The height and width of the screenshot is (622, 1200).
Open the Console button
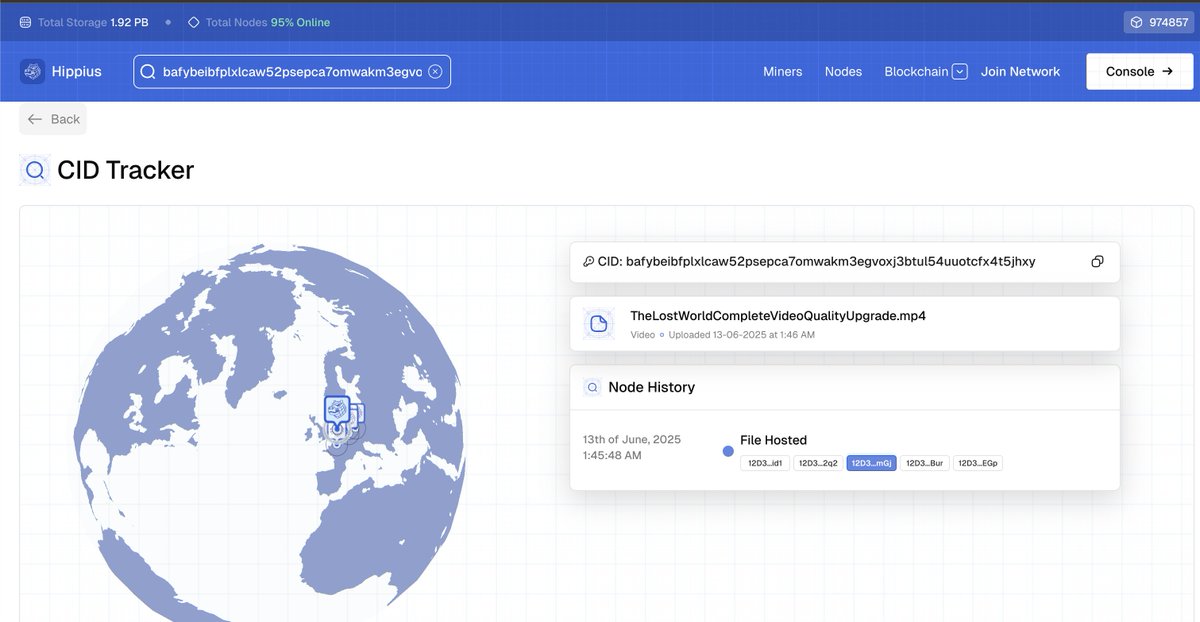(1139, 72)
